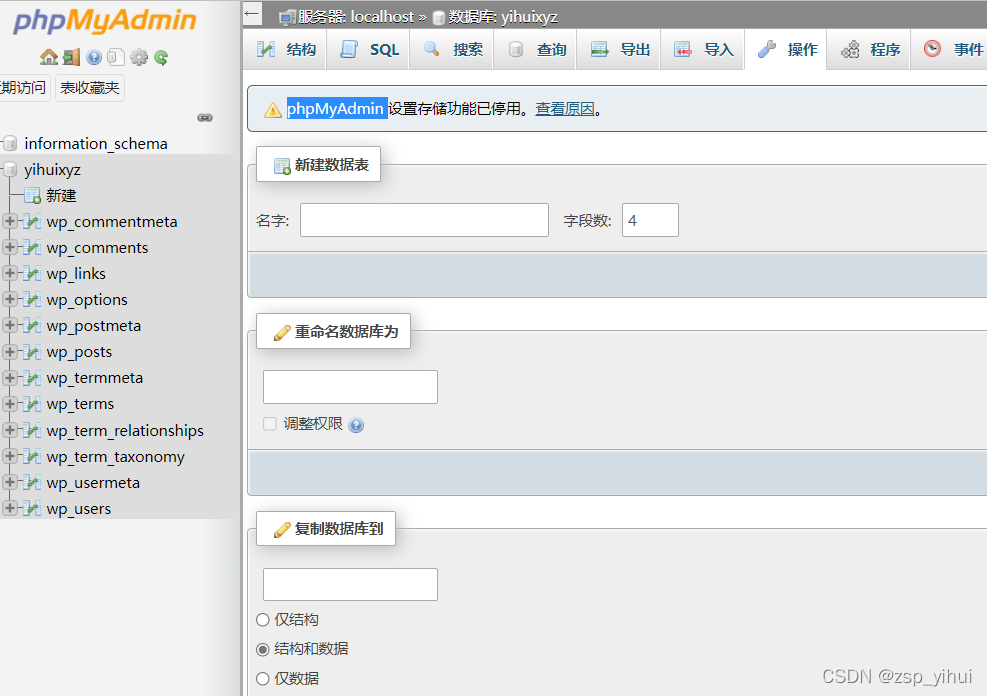Reload navigation panel green arrow icon
Viewport: 987px width, 696px height.
(161, 57)
